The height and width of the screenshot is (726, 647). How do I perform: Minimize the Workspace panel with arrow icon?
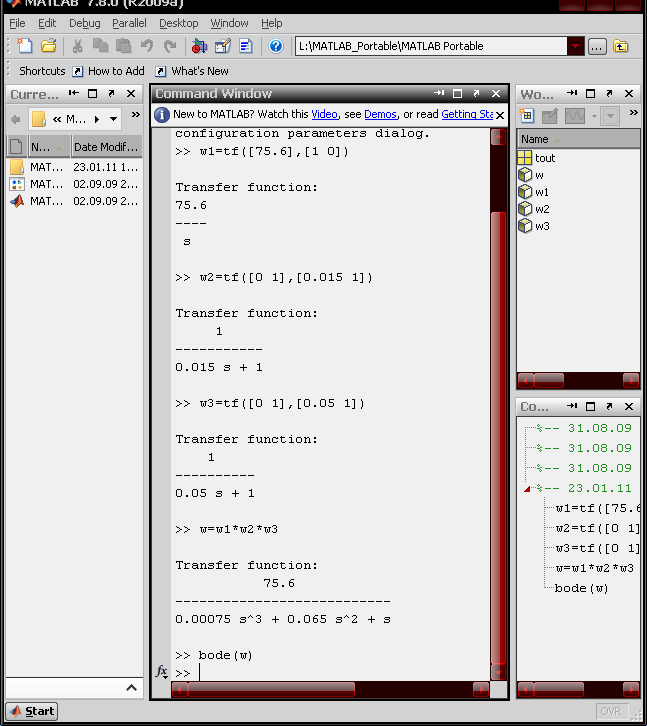[x=572, y=93]
